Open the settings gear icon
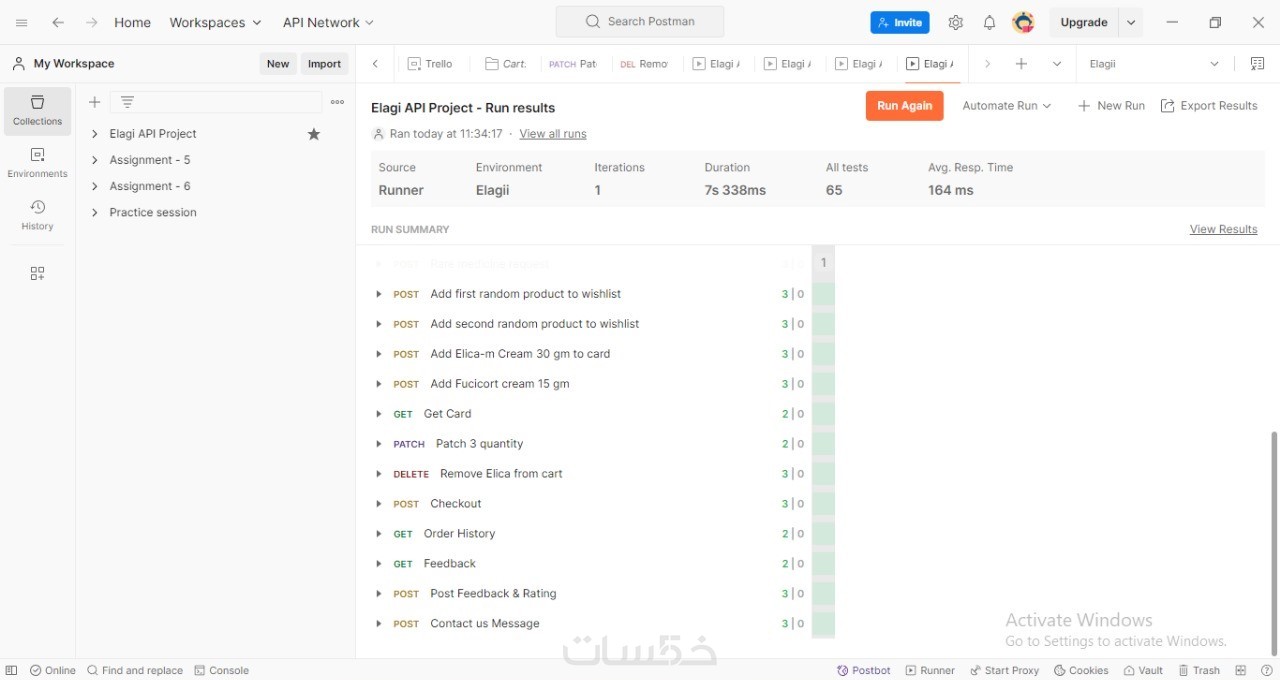 tap(956, 22)
